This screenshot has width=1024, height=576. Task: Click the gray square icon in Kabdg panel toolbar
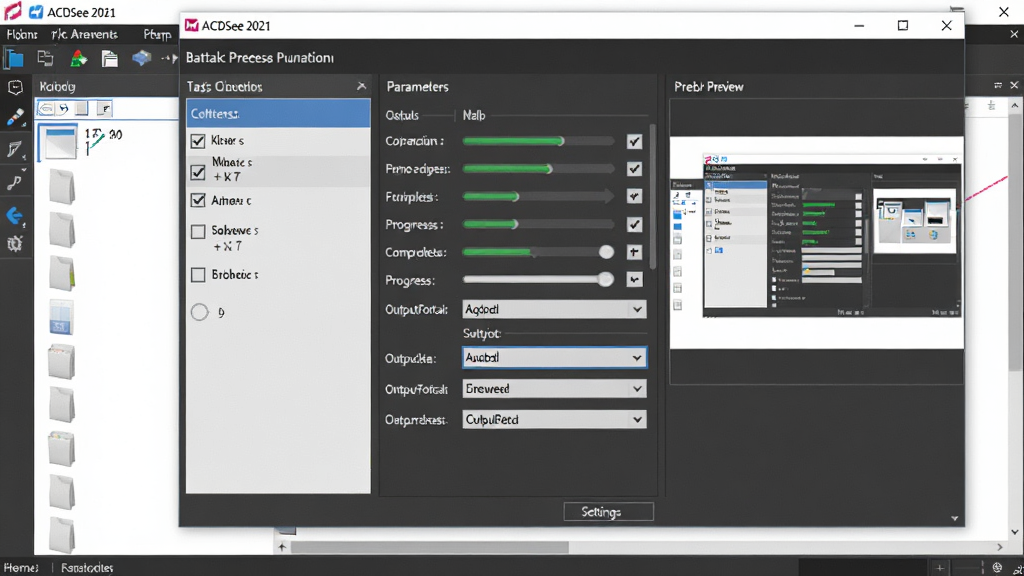click(x=82, y=108)
